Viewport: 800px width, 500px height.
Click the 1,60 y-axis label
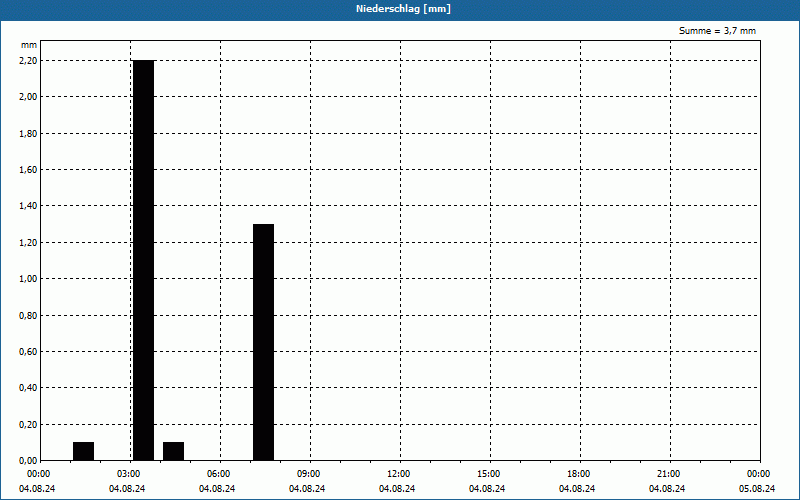click(x=29, y=170)
